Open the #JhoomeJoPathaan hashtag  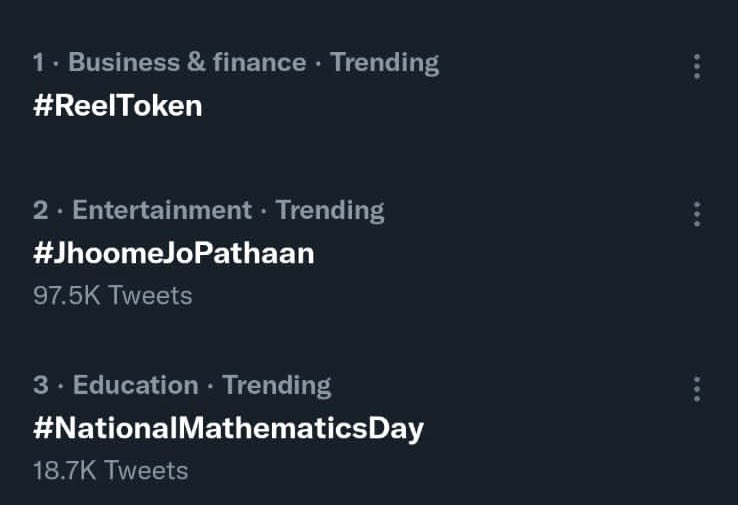click(174, 253)
